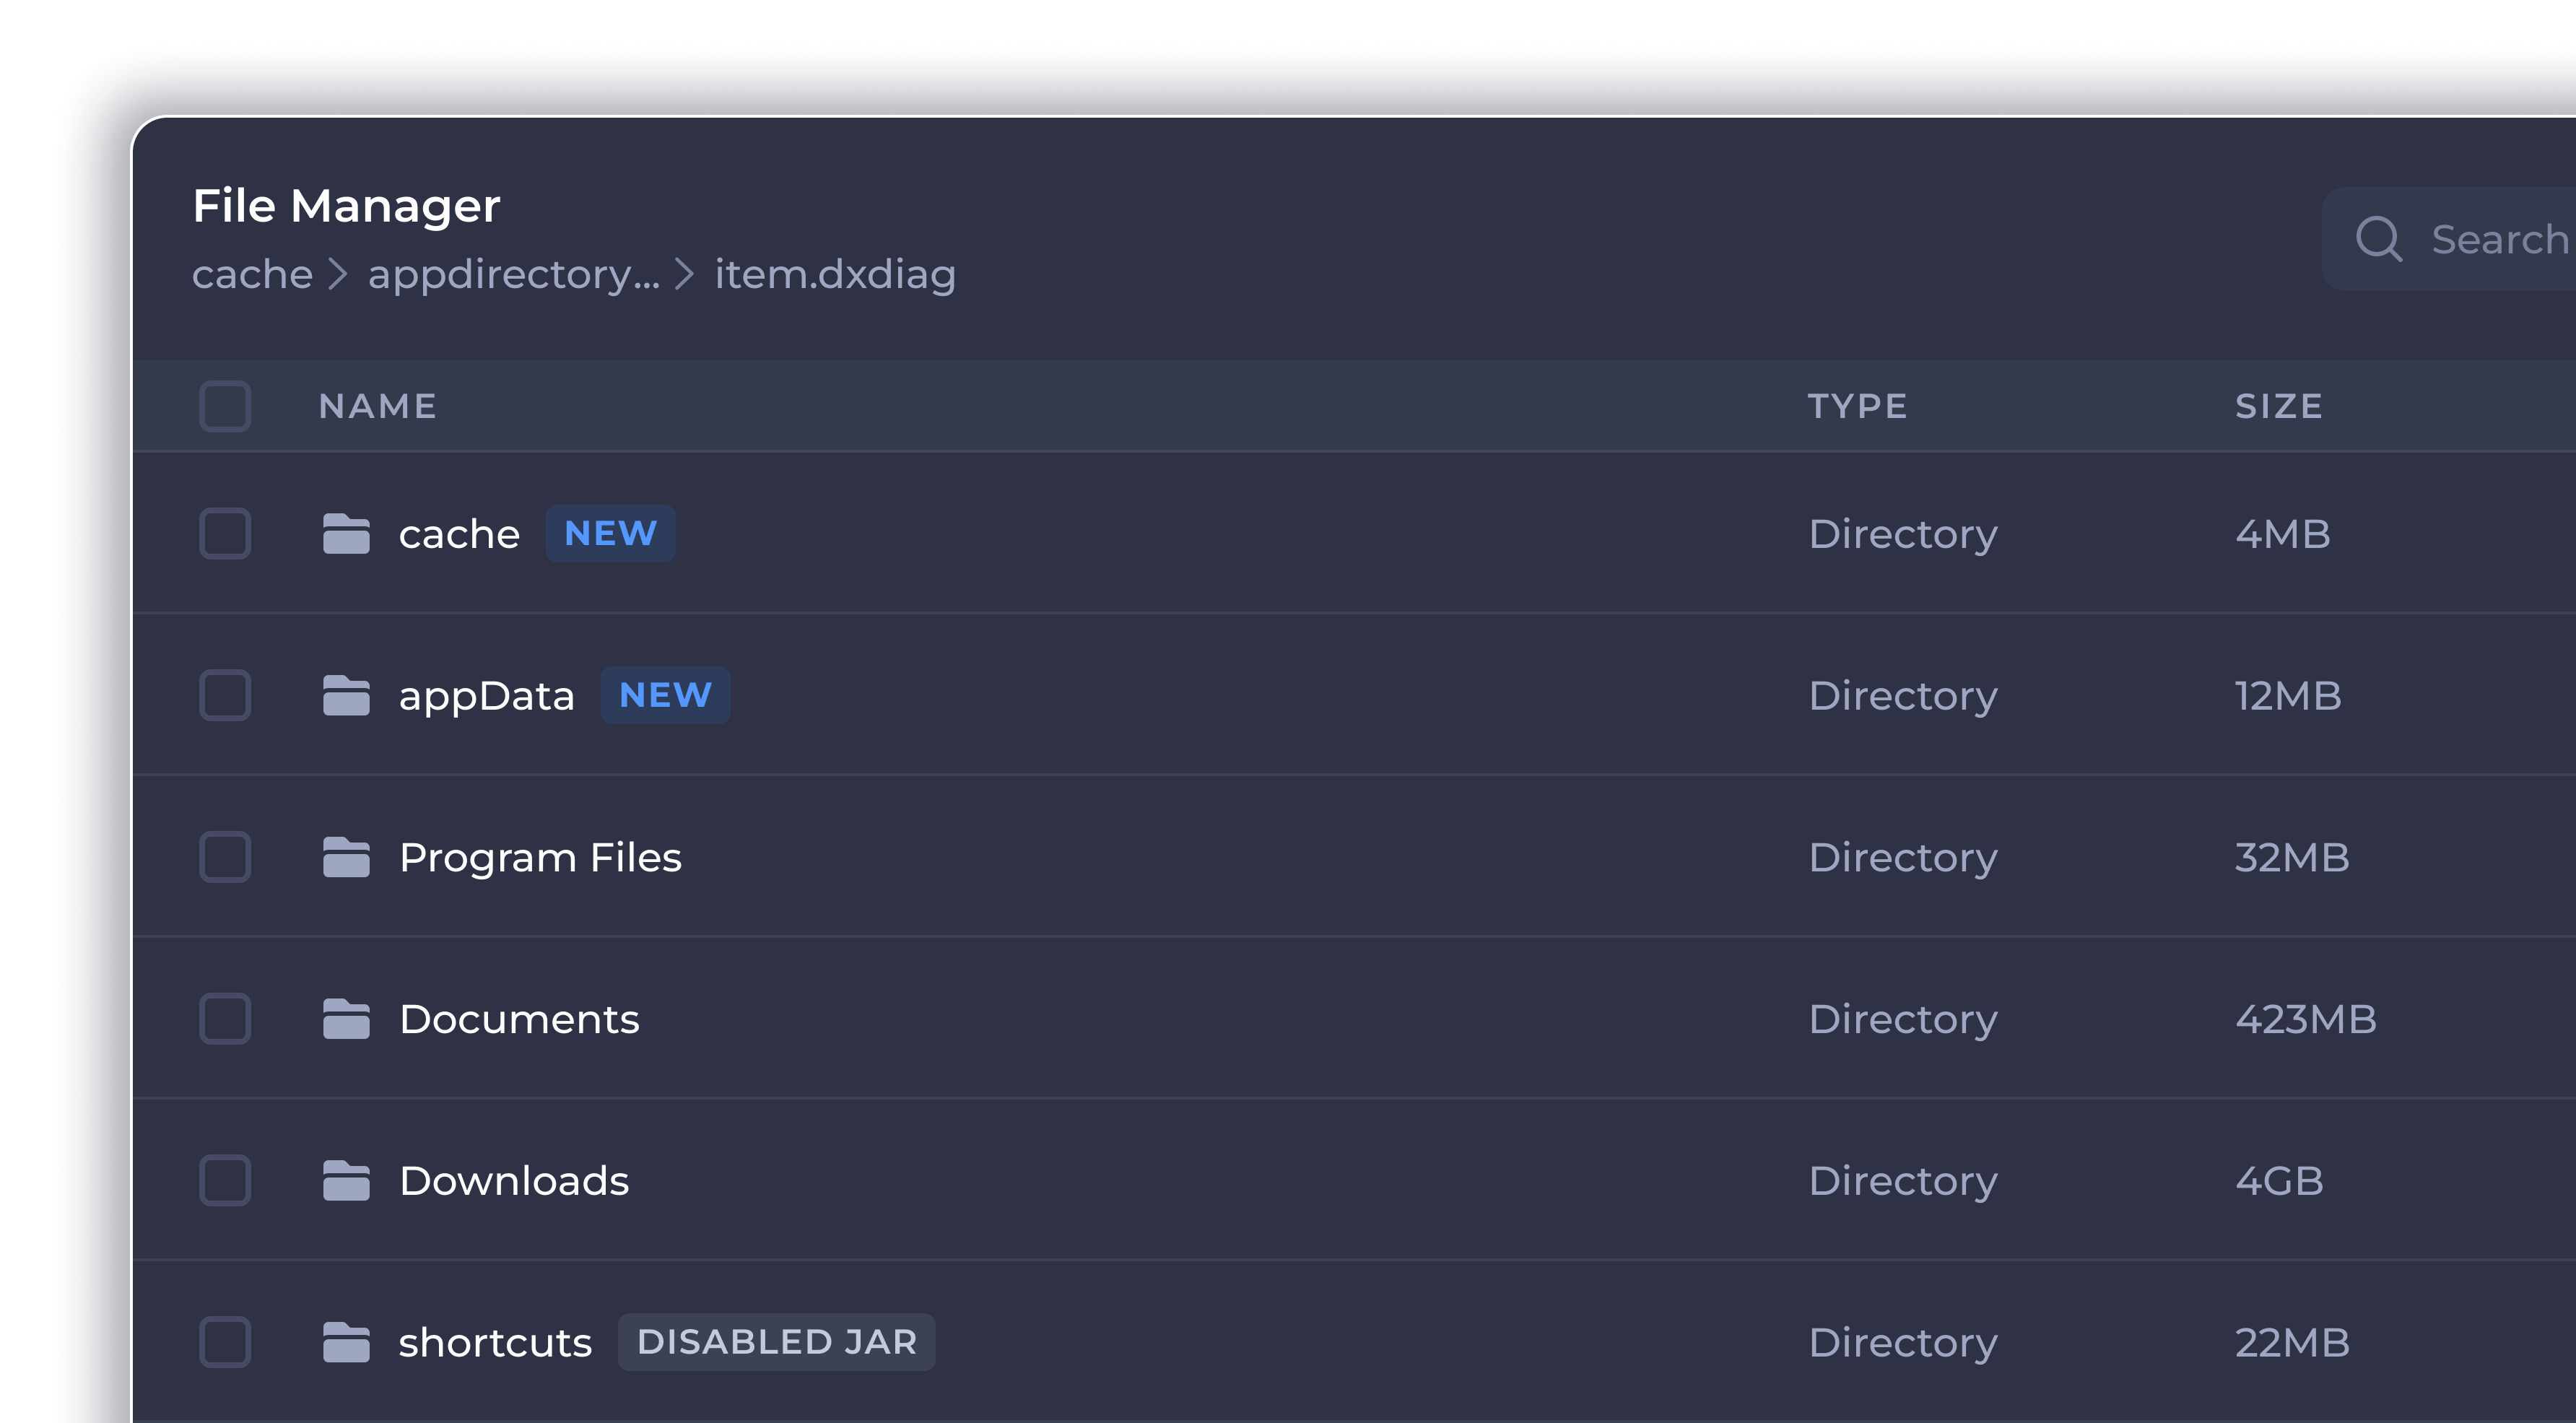Click the chevron between cache and appdirectory
The width and height of the screenshot is (2576, 1423).
pyautogui.click(x=339, y=274)
